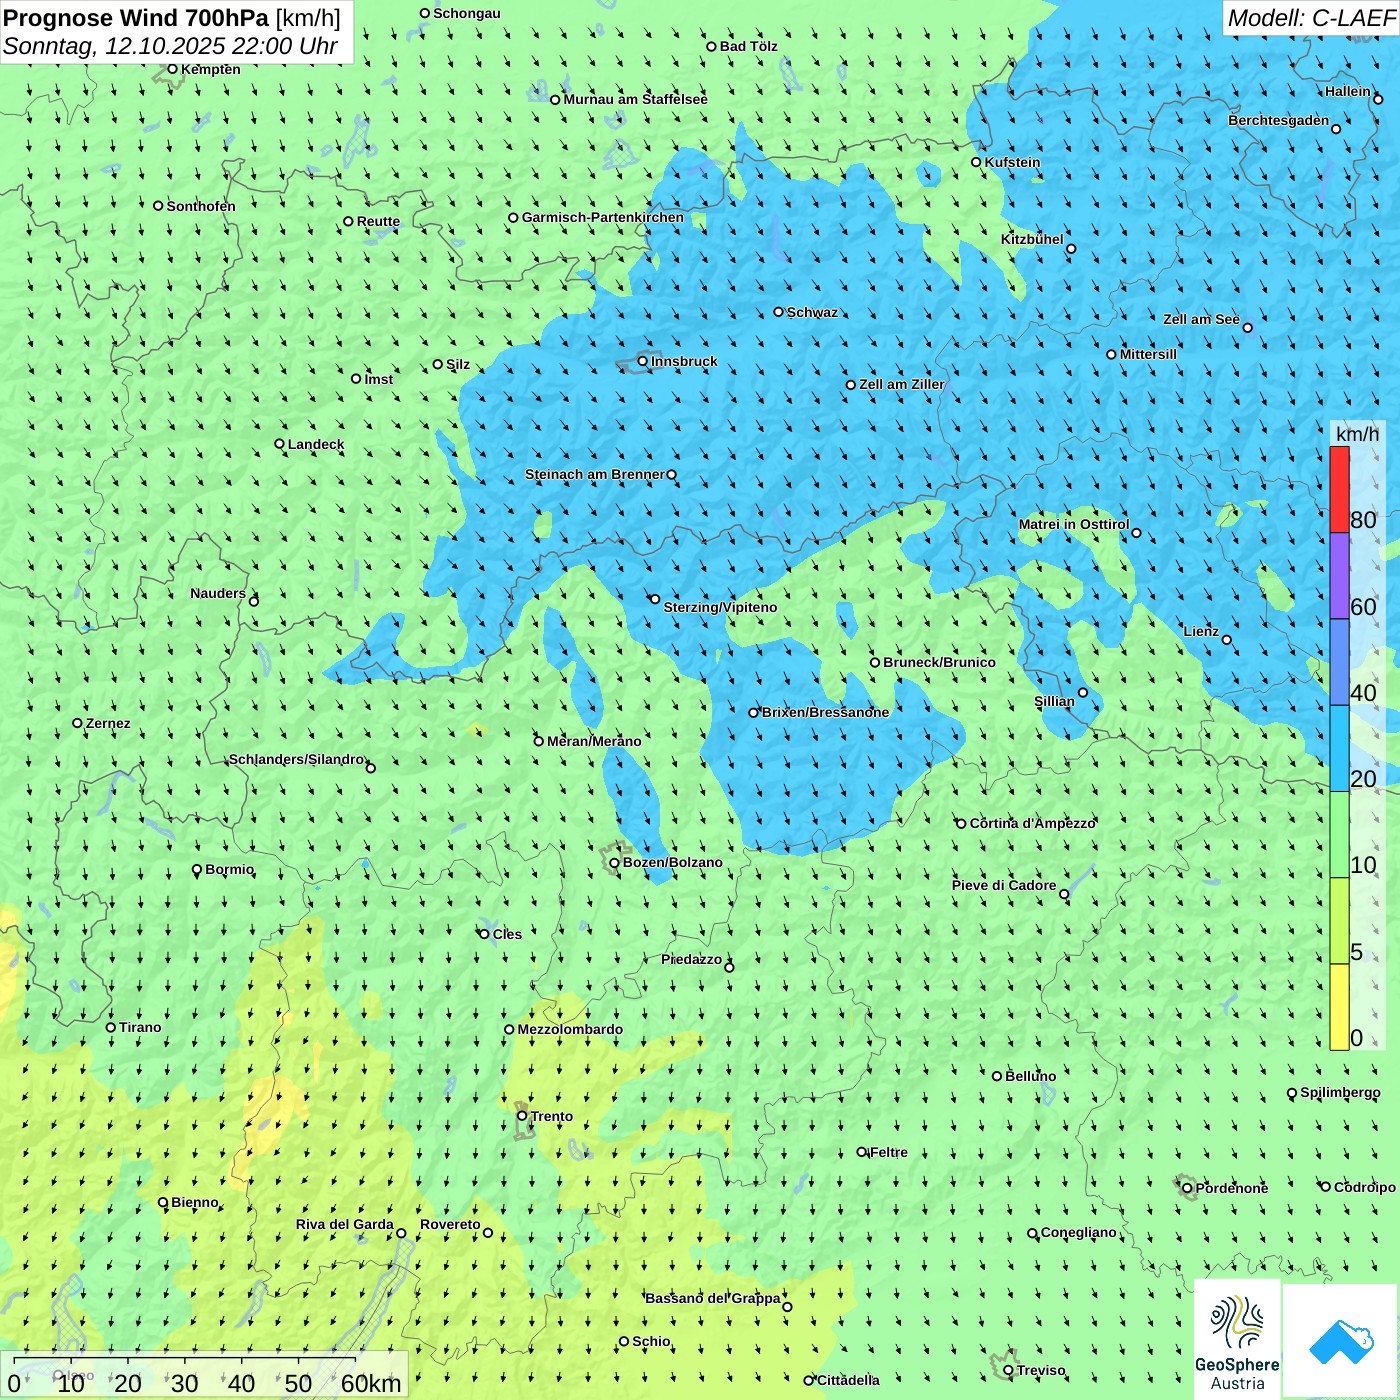Click the Kufstein city label
The image size is (1400, 1400).
1012,162
